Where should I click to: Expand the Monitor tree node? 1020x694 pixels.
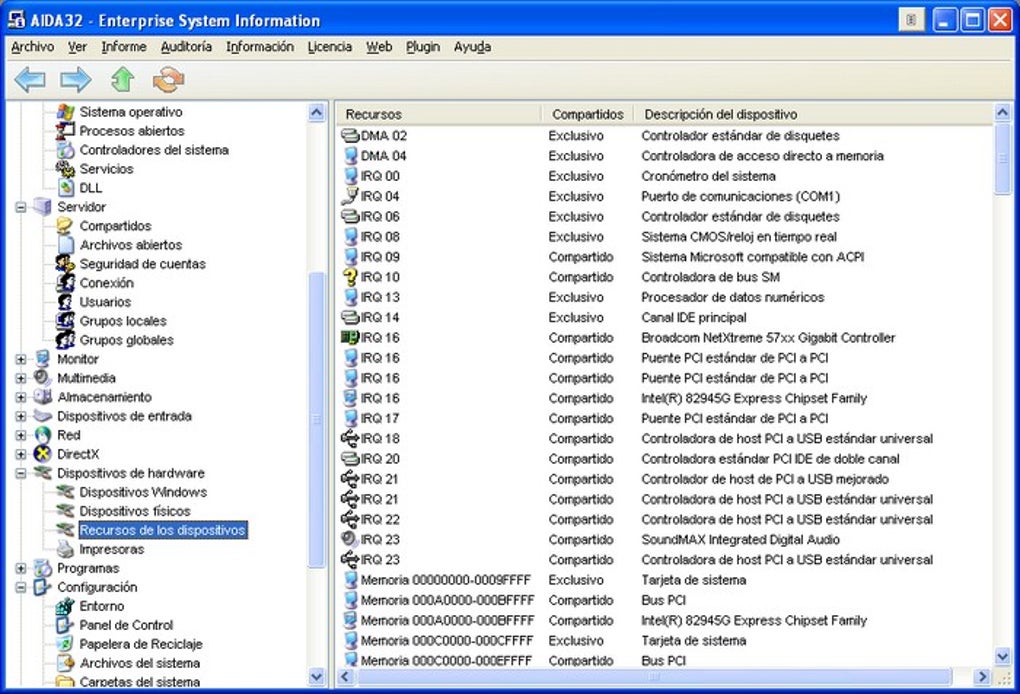(x=21, y=359)
